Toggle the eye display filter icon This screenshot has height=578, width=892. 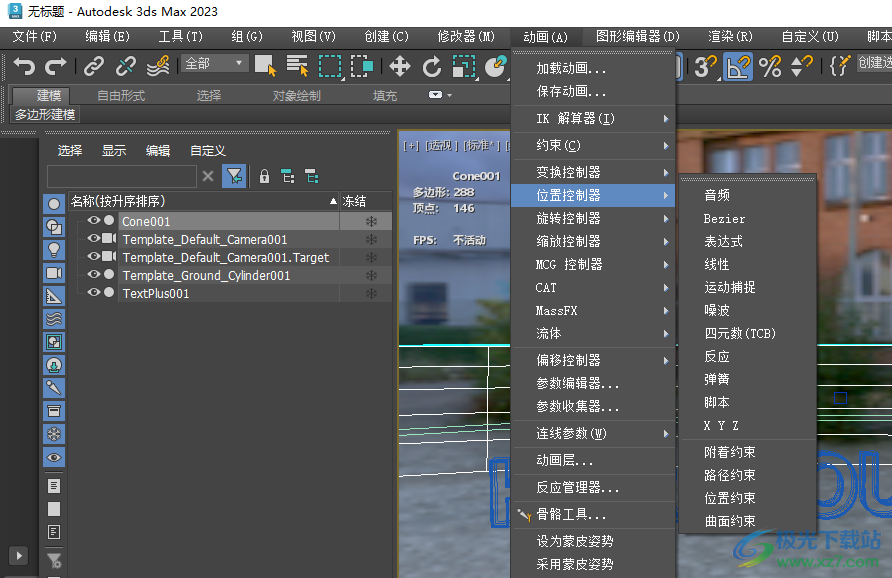[x=54, y=457]
